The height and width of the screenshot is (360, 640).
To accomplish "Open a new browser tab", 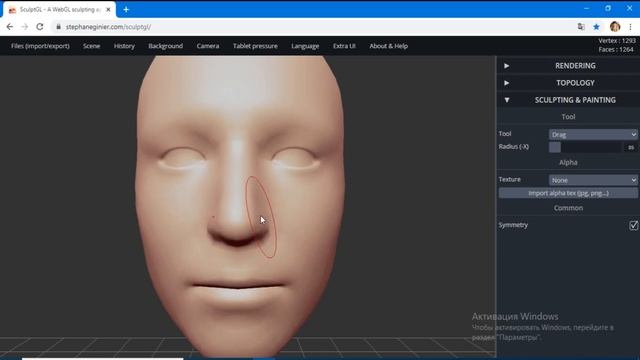I will click(x=126, y=9).
